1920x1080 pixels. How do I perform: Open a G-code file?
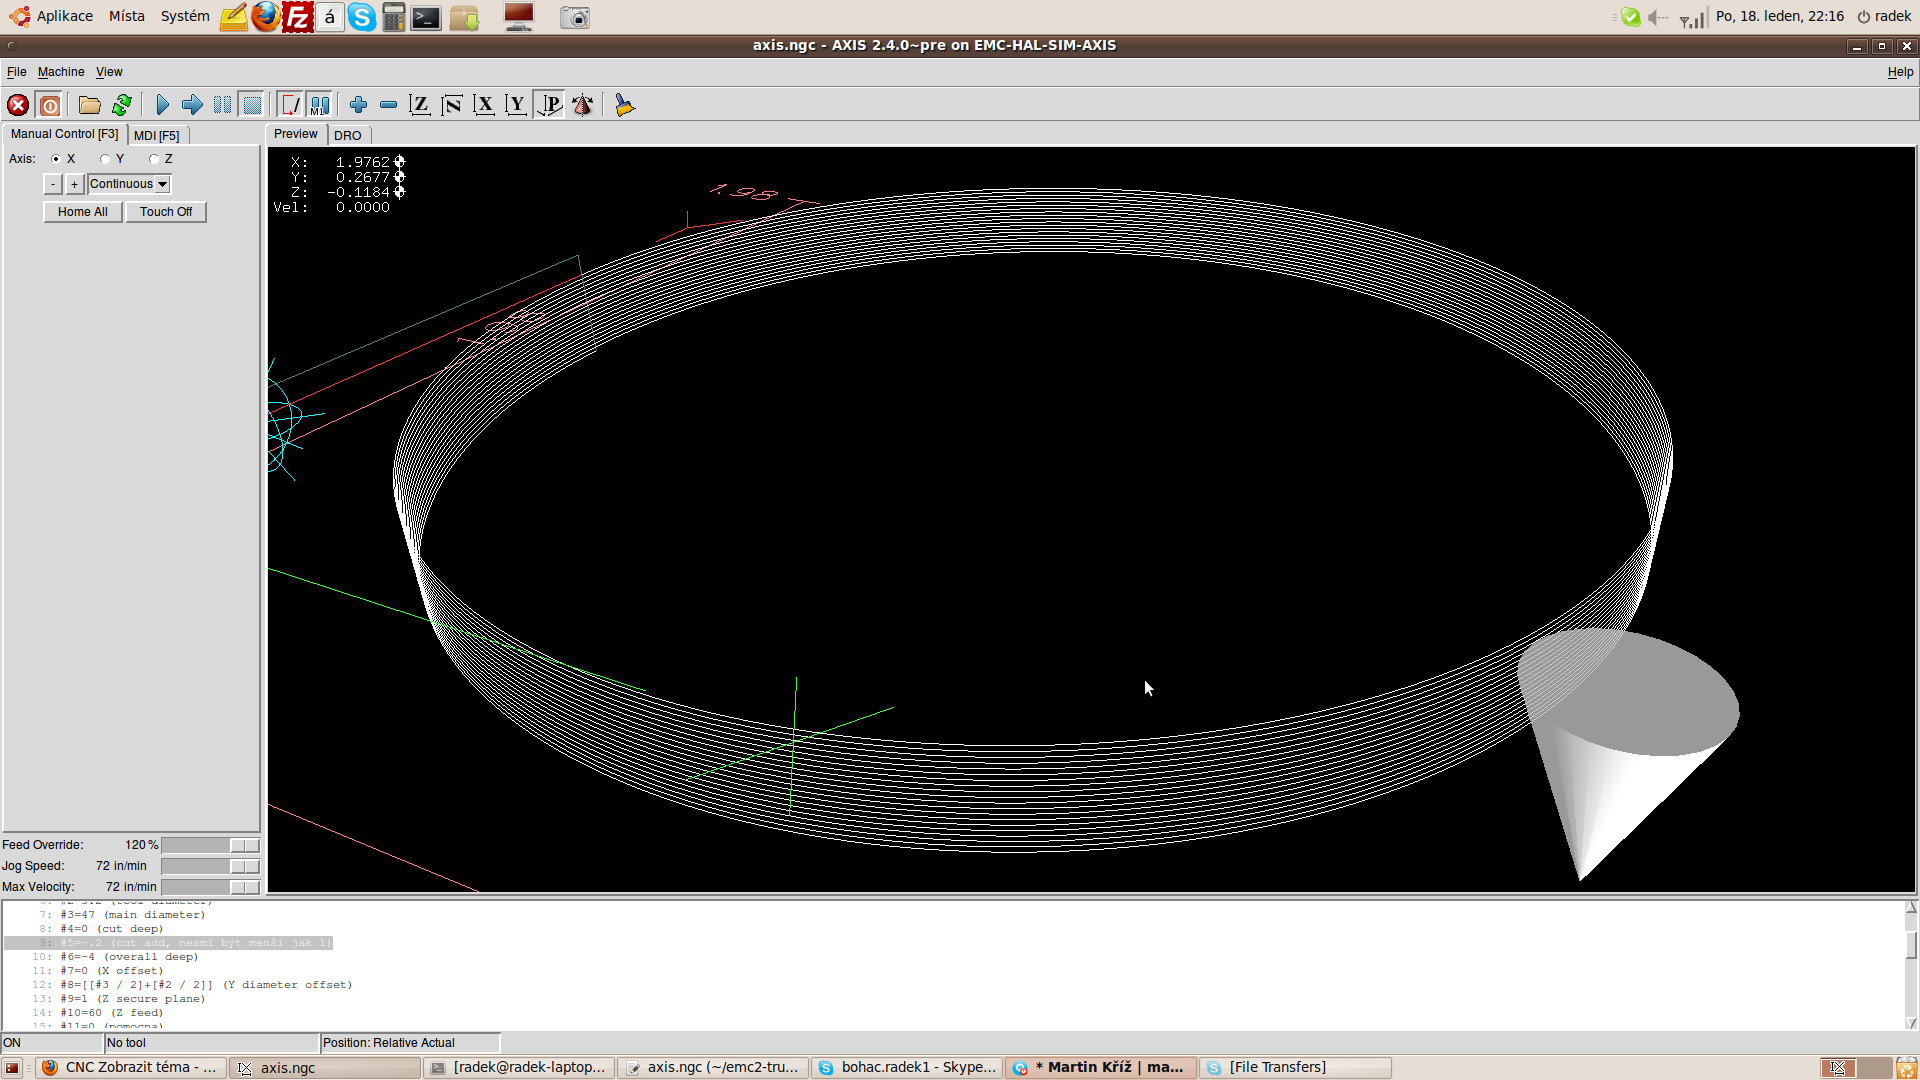[x=90, y=105]
